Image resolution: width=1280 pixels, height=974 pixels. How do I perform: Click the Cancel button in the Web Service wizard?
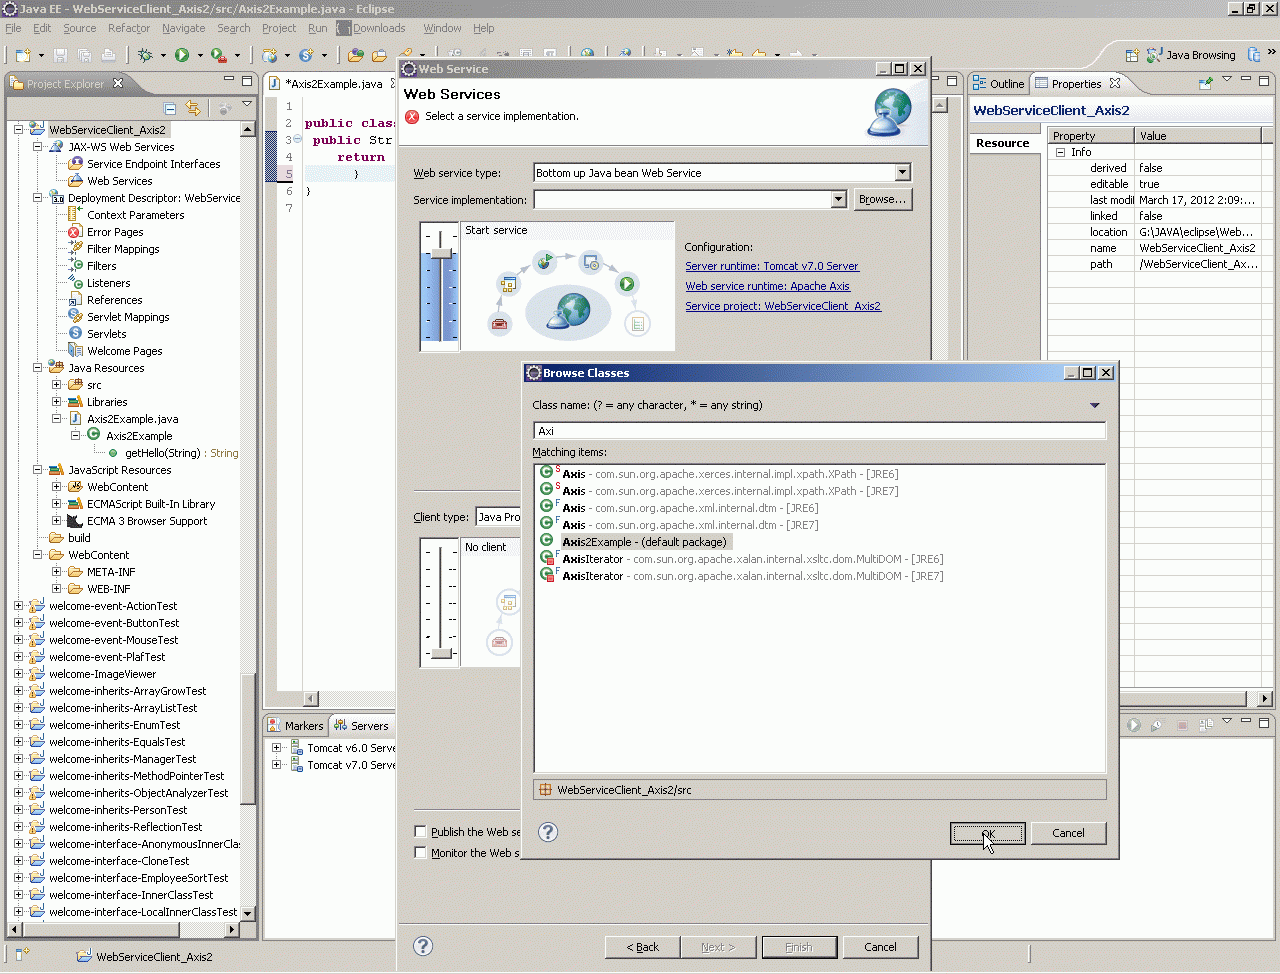coord(880,947)
